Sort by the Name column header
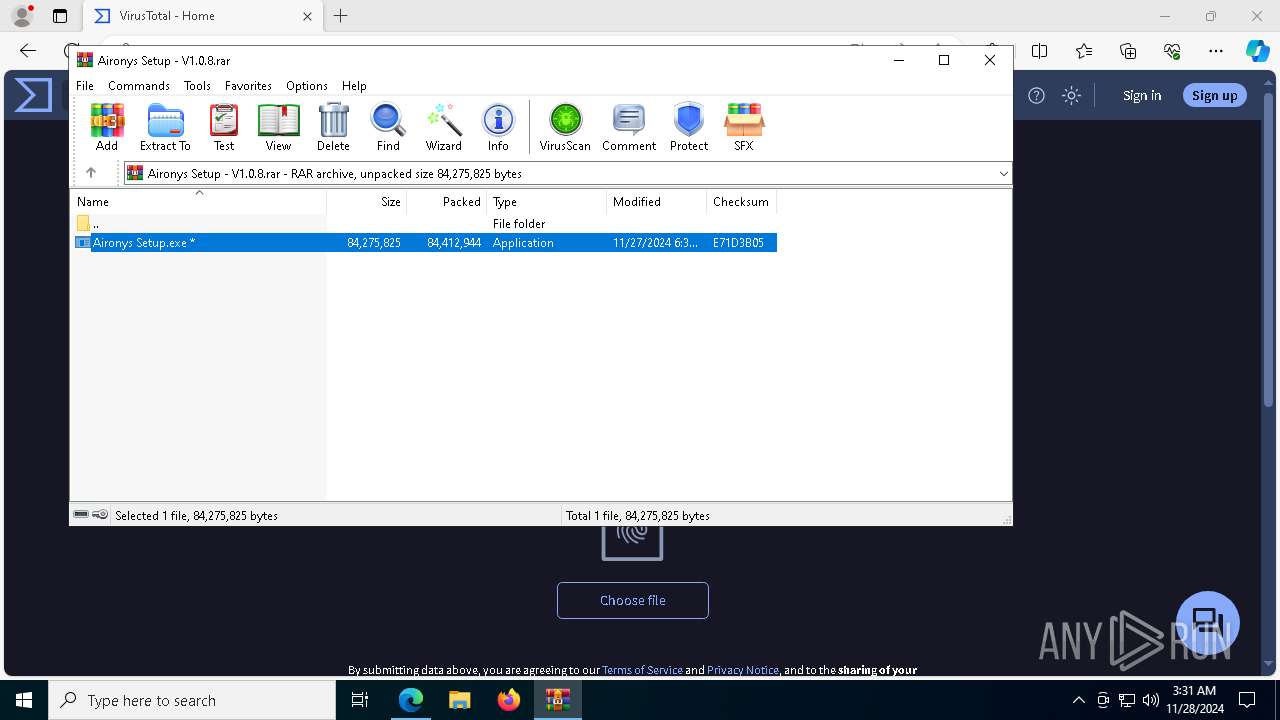 click(198, 202)
